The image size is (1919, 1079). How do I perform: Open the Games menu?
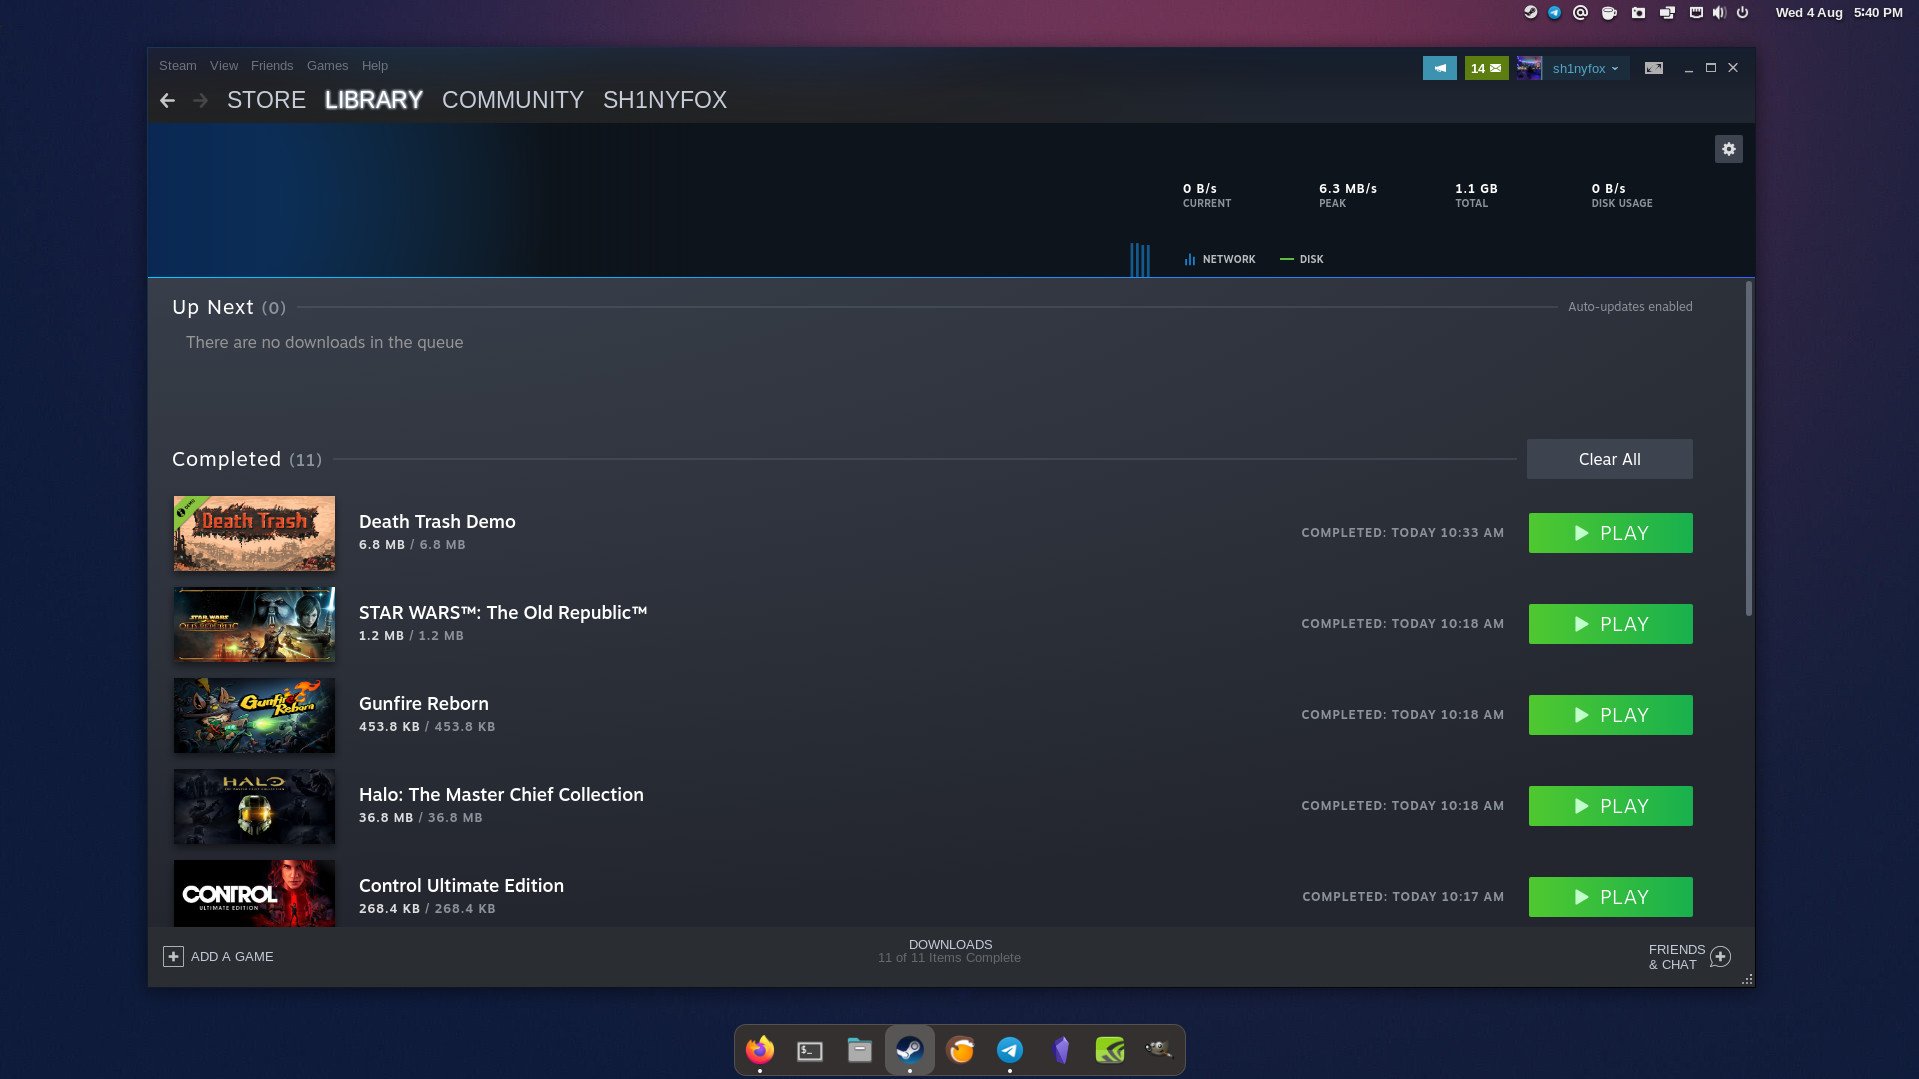click(327, 66)
